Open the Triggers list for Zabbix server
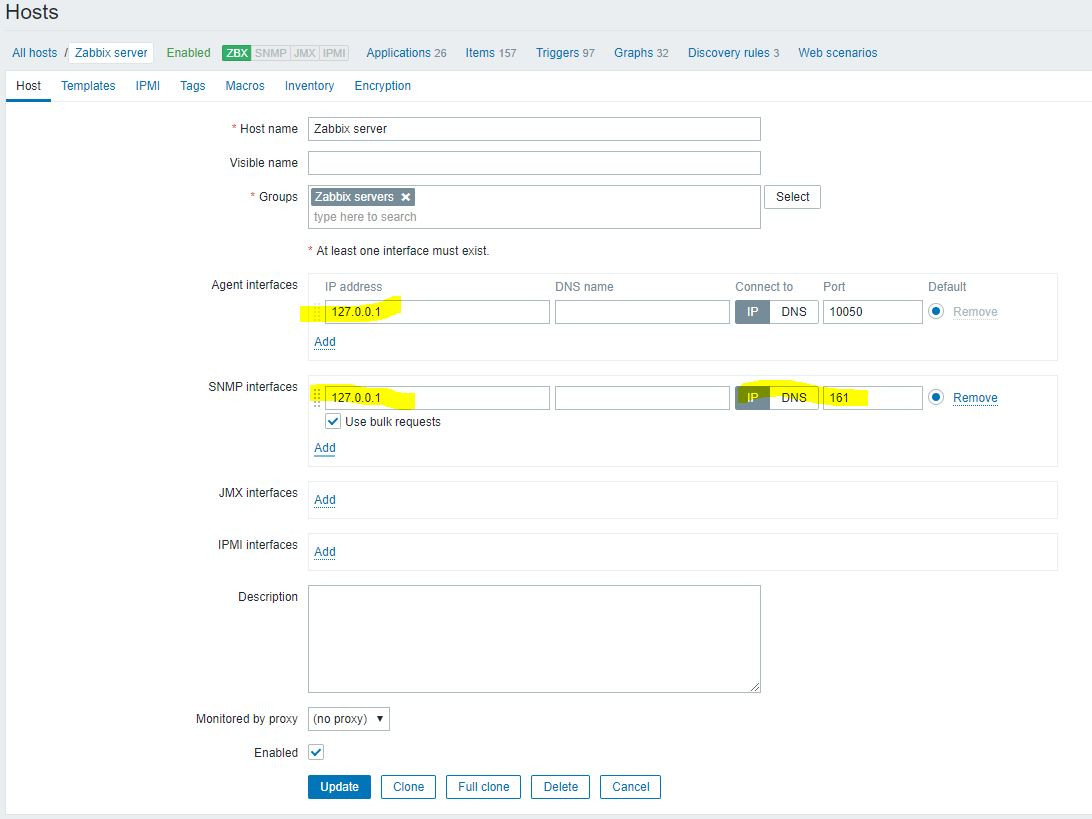Viewport: 1092px width, 819px height. pyautogui.click(x=557, y=52)
